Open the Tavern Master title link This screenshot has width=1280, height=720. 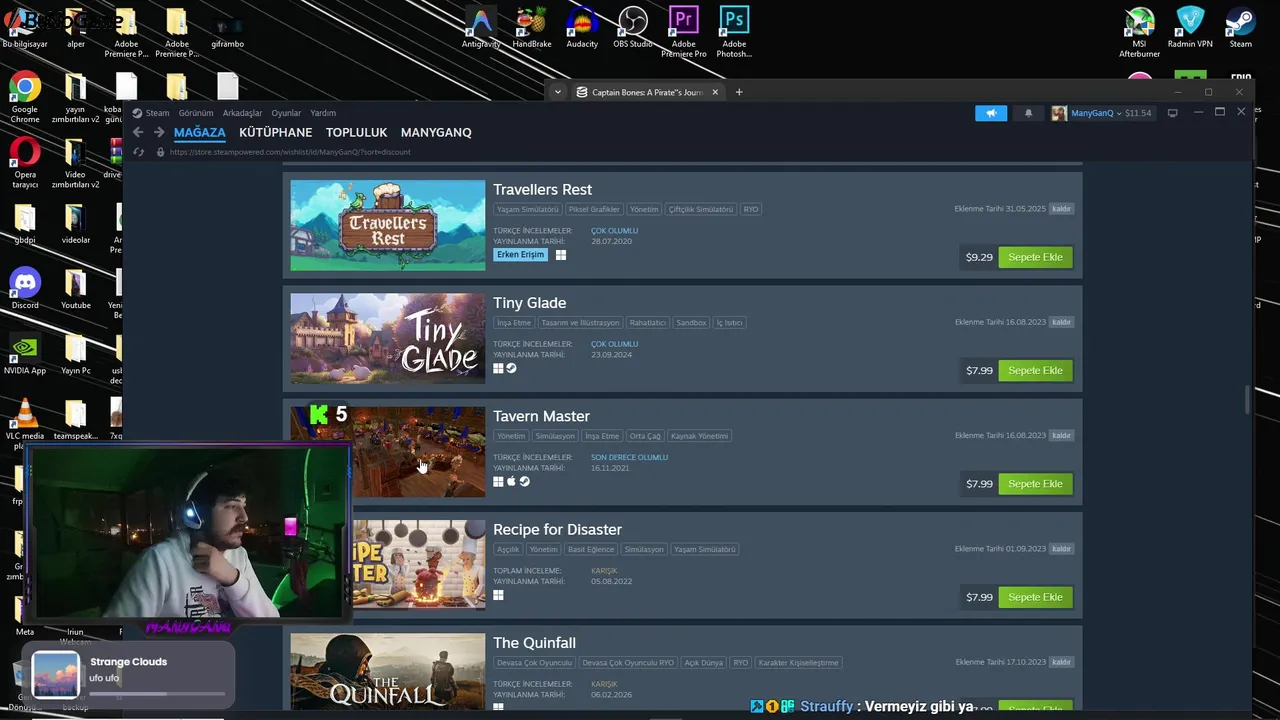[x=541, y=416]
